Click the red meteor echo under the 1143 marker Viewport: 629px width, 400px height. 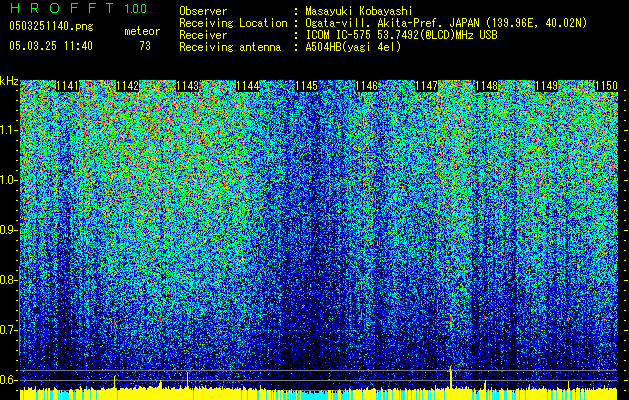pyautogui.click(x=187, y=318)
